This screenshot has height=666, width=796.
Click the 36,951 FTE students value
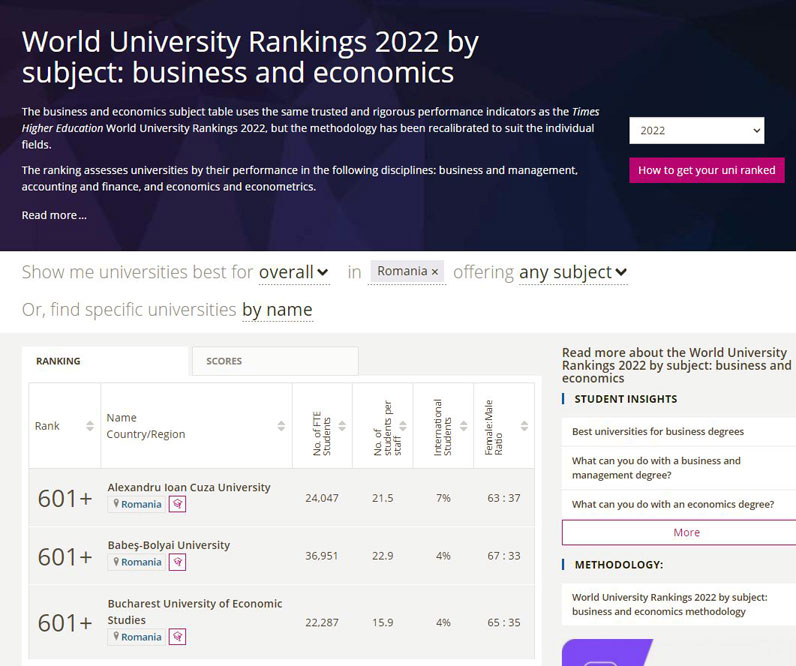coord(321,556)
